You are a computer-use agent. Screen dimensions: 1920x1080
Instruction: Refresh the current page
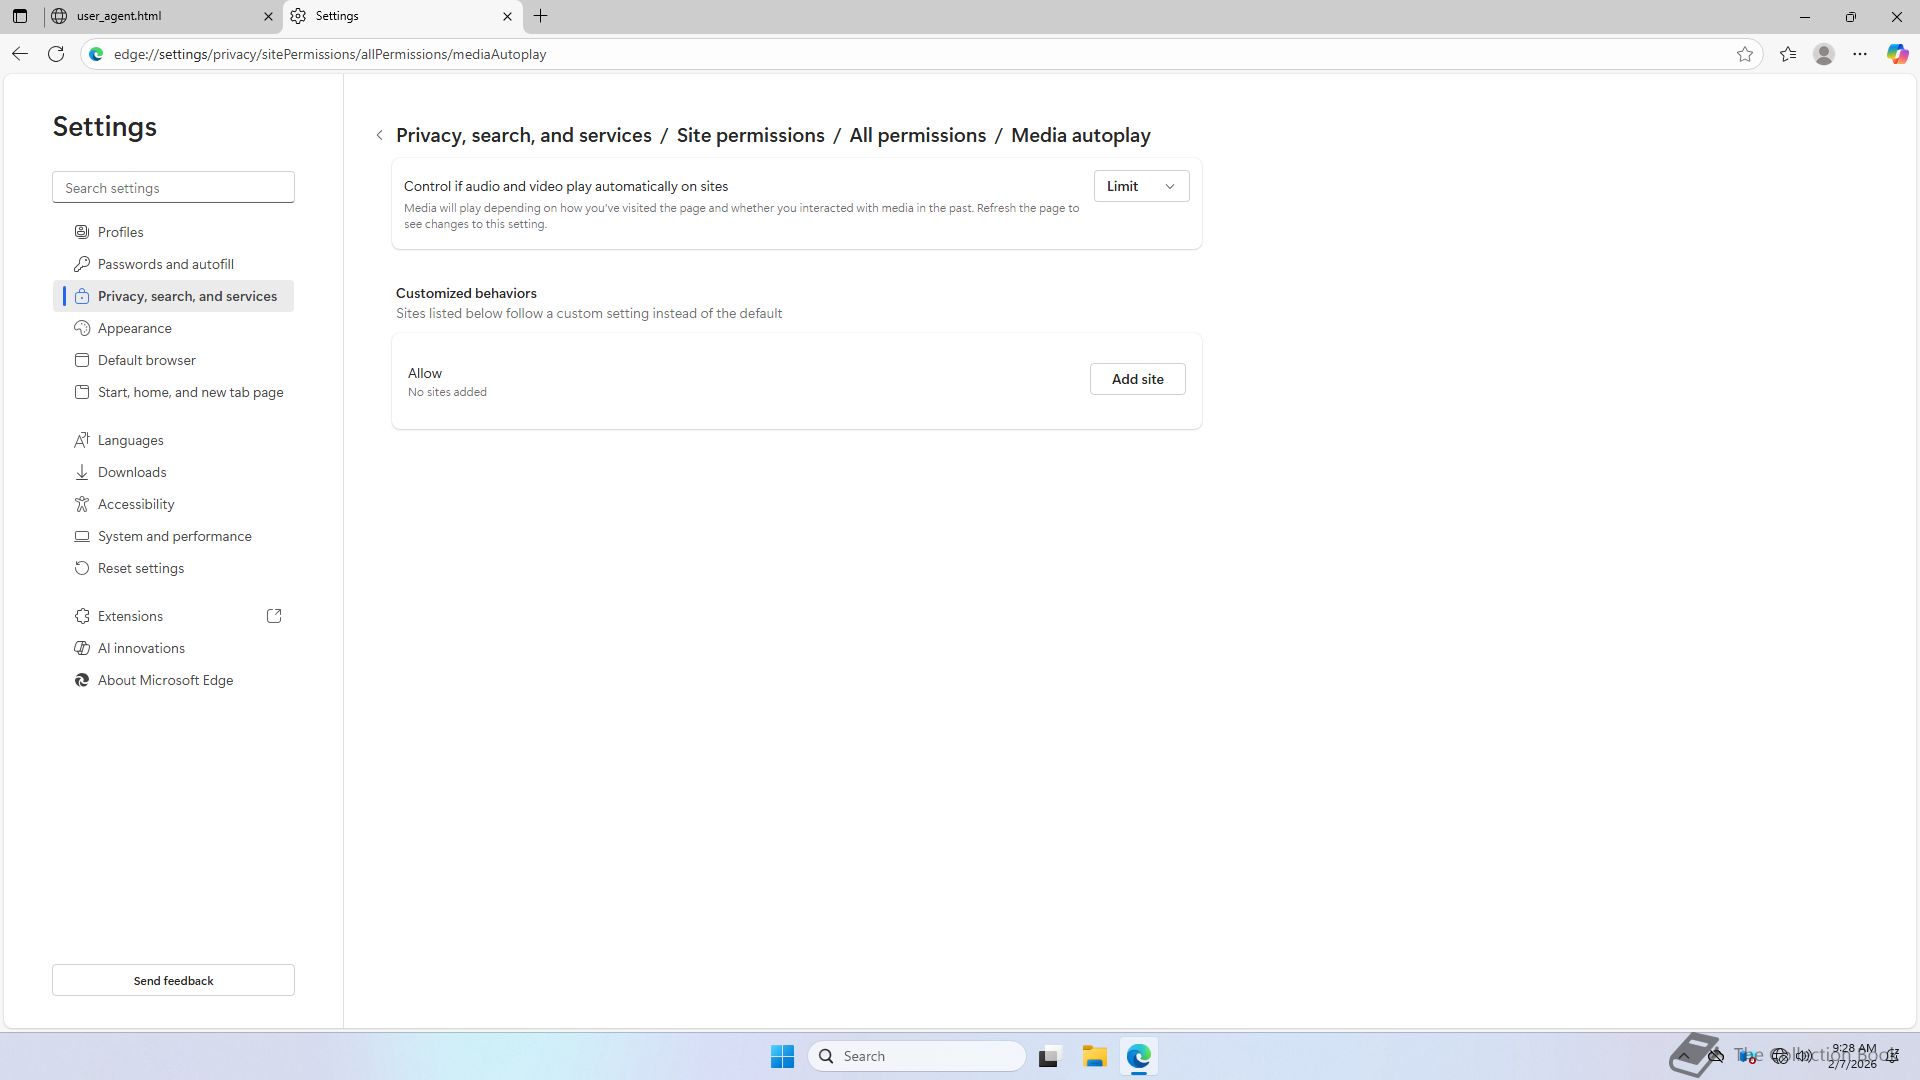click(x=56, y=54)
